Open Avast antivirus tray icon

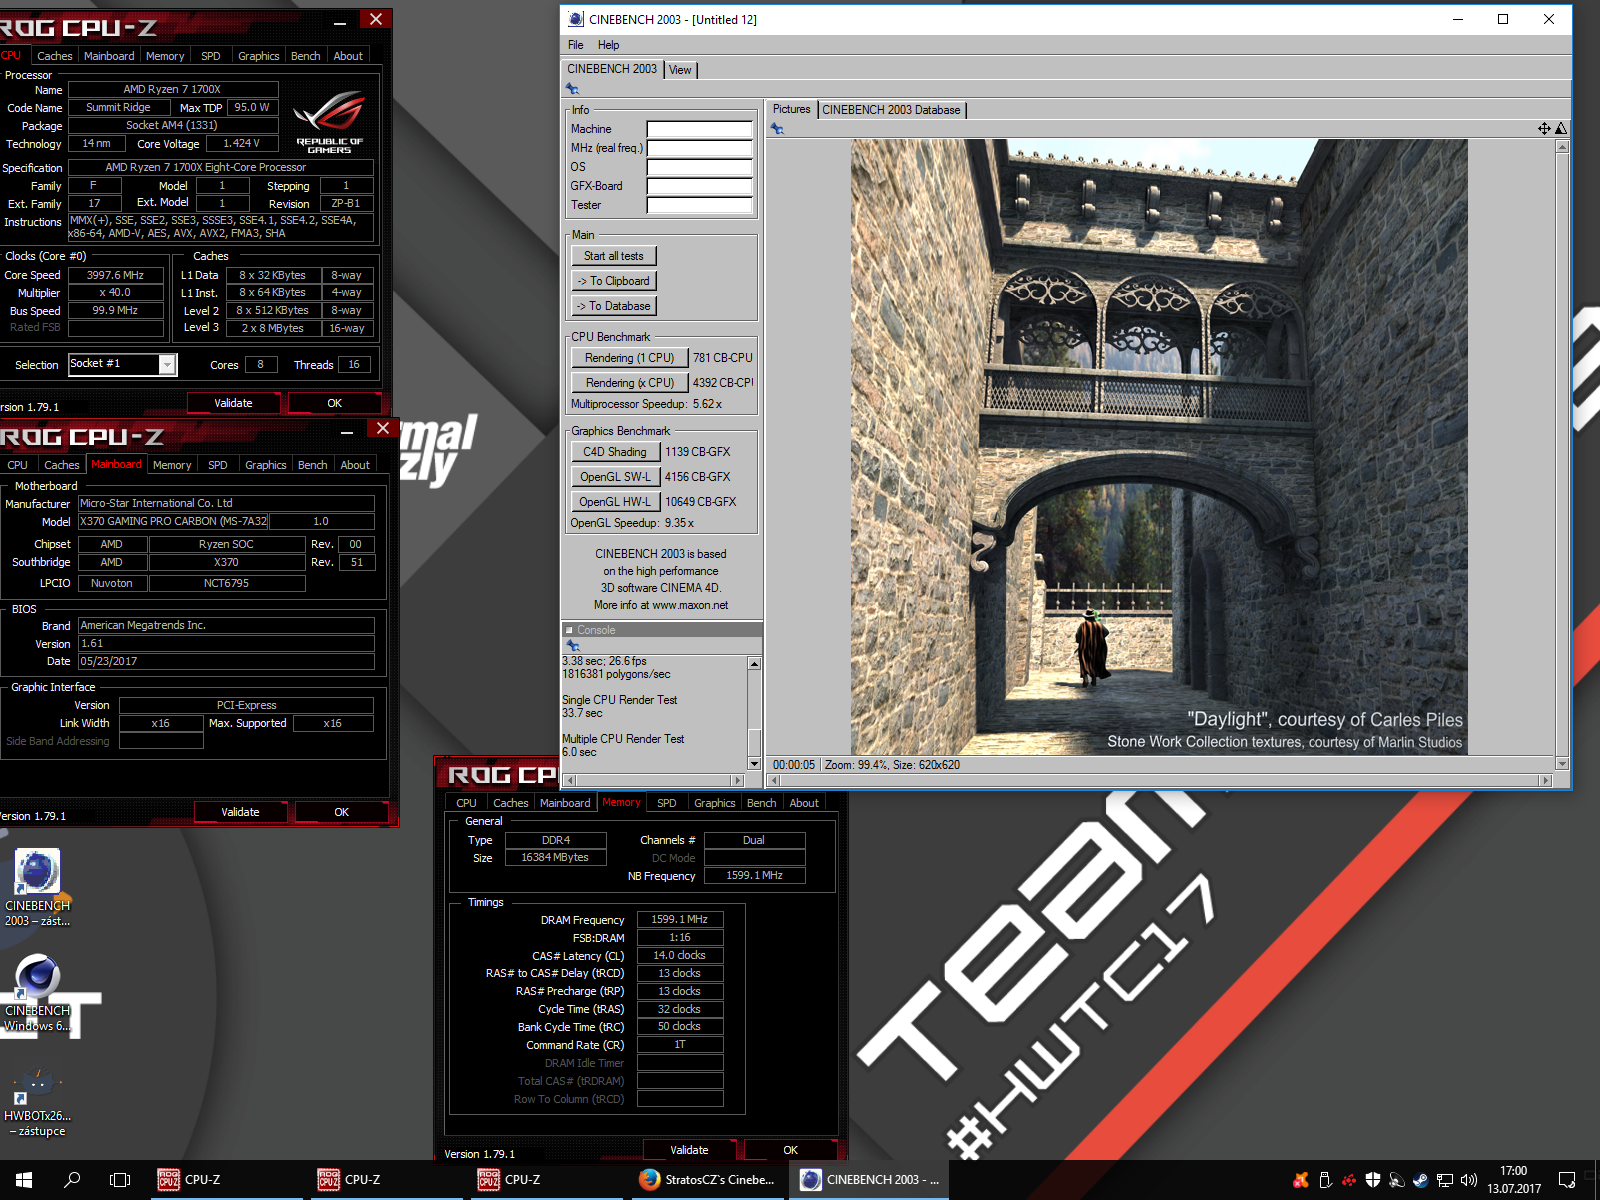(x=1301, y=1180)
